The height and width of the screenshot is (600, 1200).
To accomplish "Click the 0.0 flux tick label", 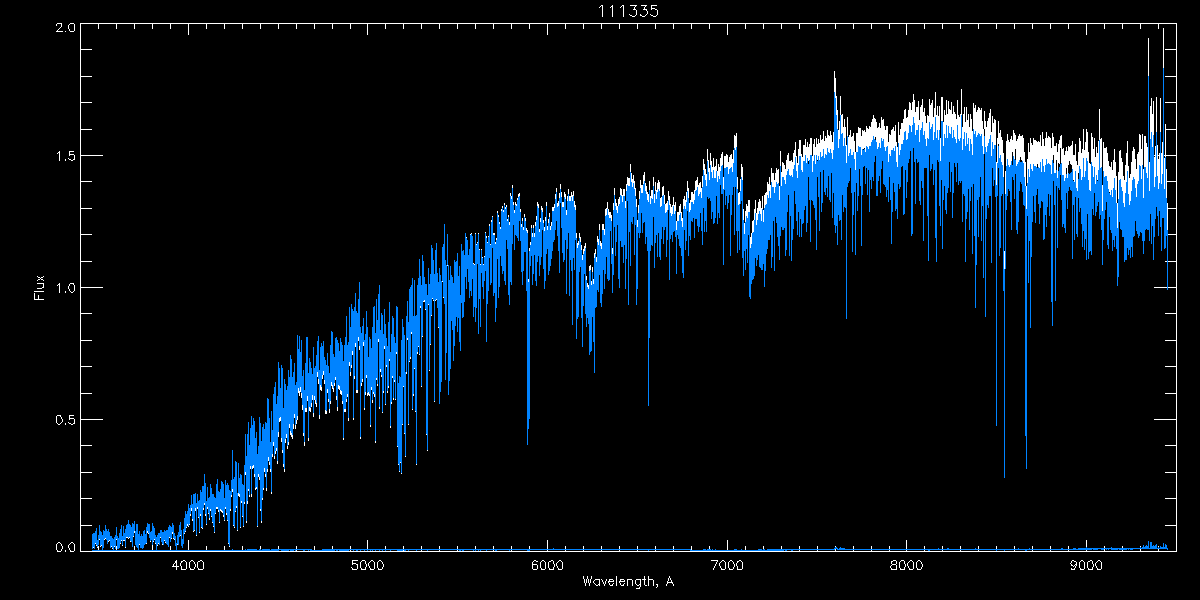I will coord(66,547).
